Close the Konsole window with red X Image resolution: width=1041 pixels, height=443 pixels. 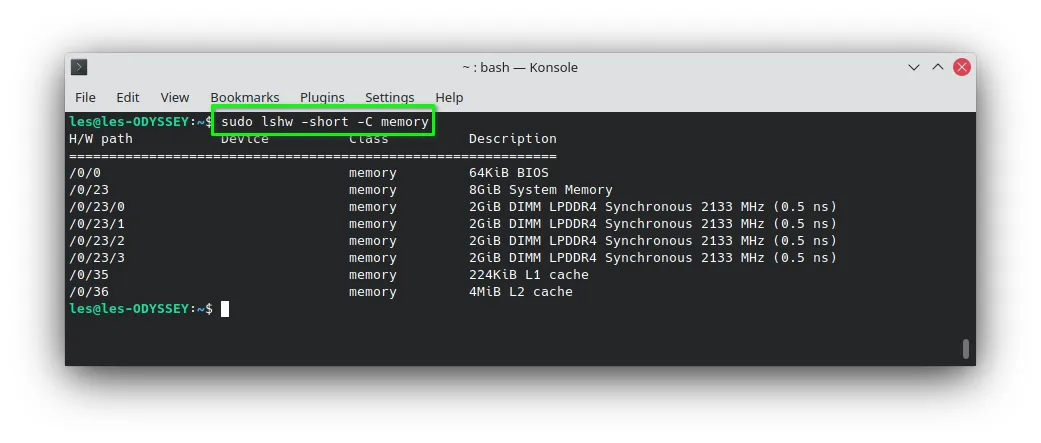point(961,67)
